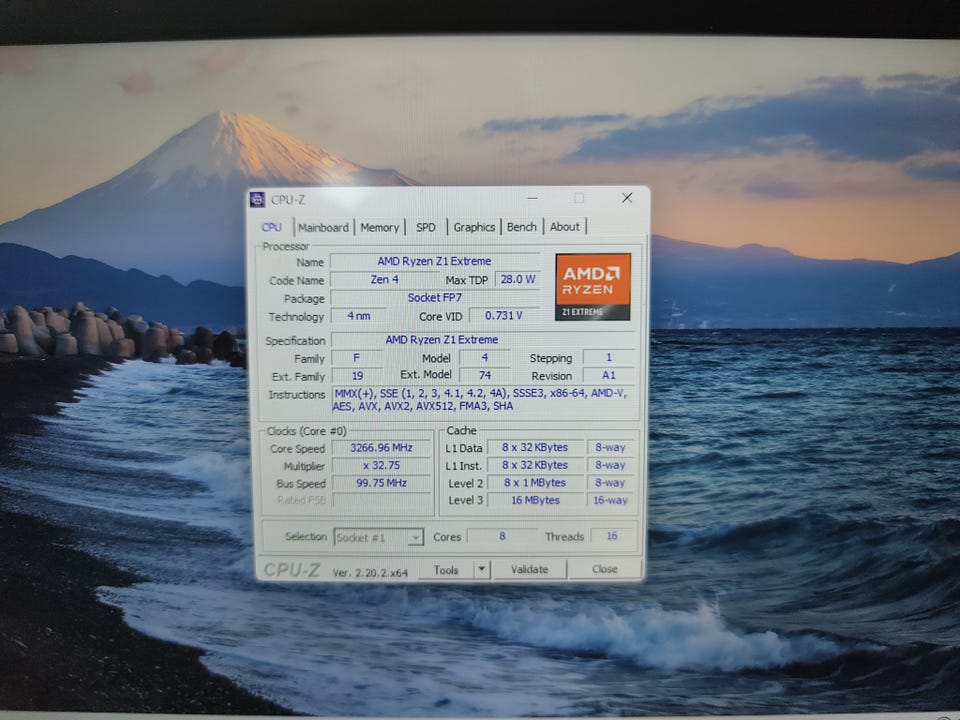This screenshot has width=960, height=720.
Task: Click the Level 2 value 8 x 1 MBytes
Action: (535, 482)
